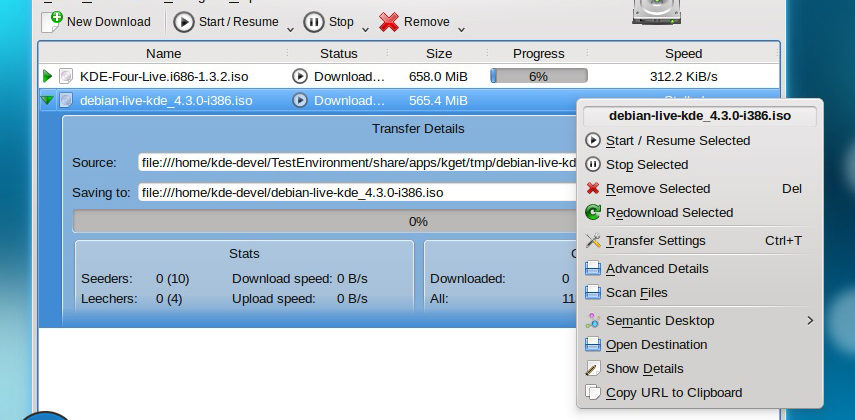855x420 pixels.
Task: Click the Stop pause icon in toolbar
Action: (x=314, y=22)
